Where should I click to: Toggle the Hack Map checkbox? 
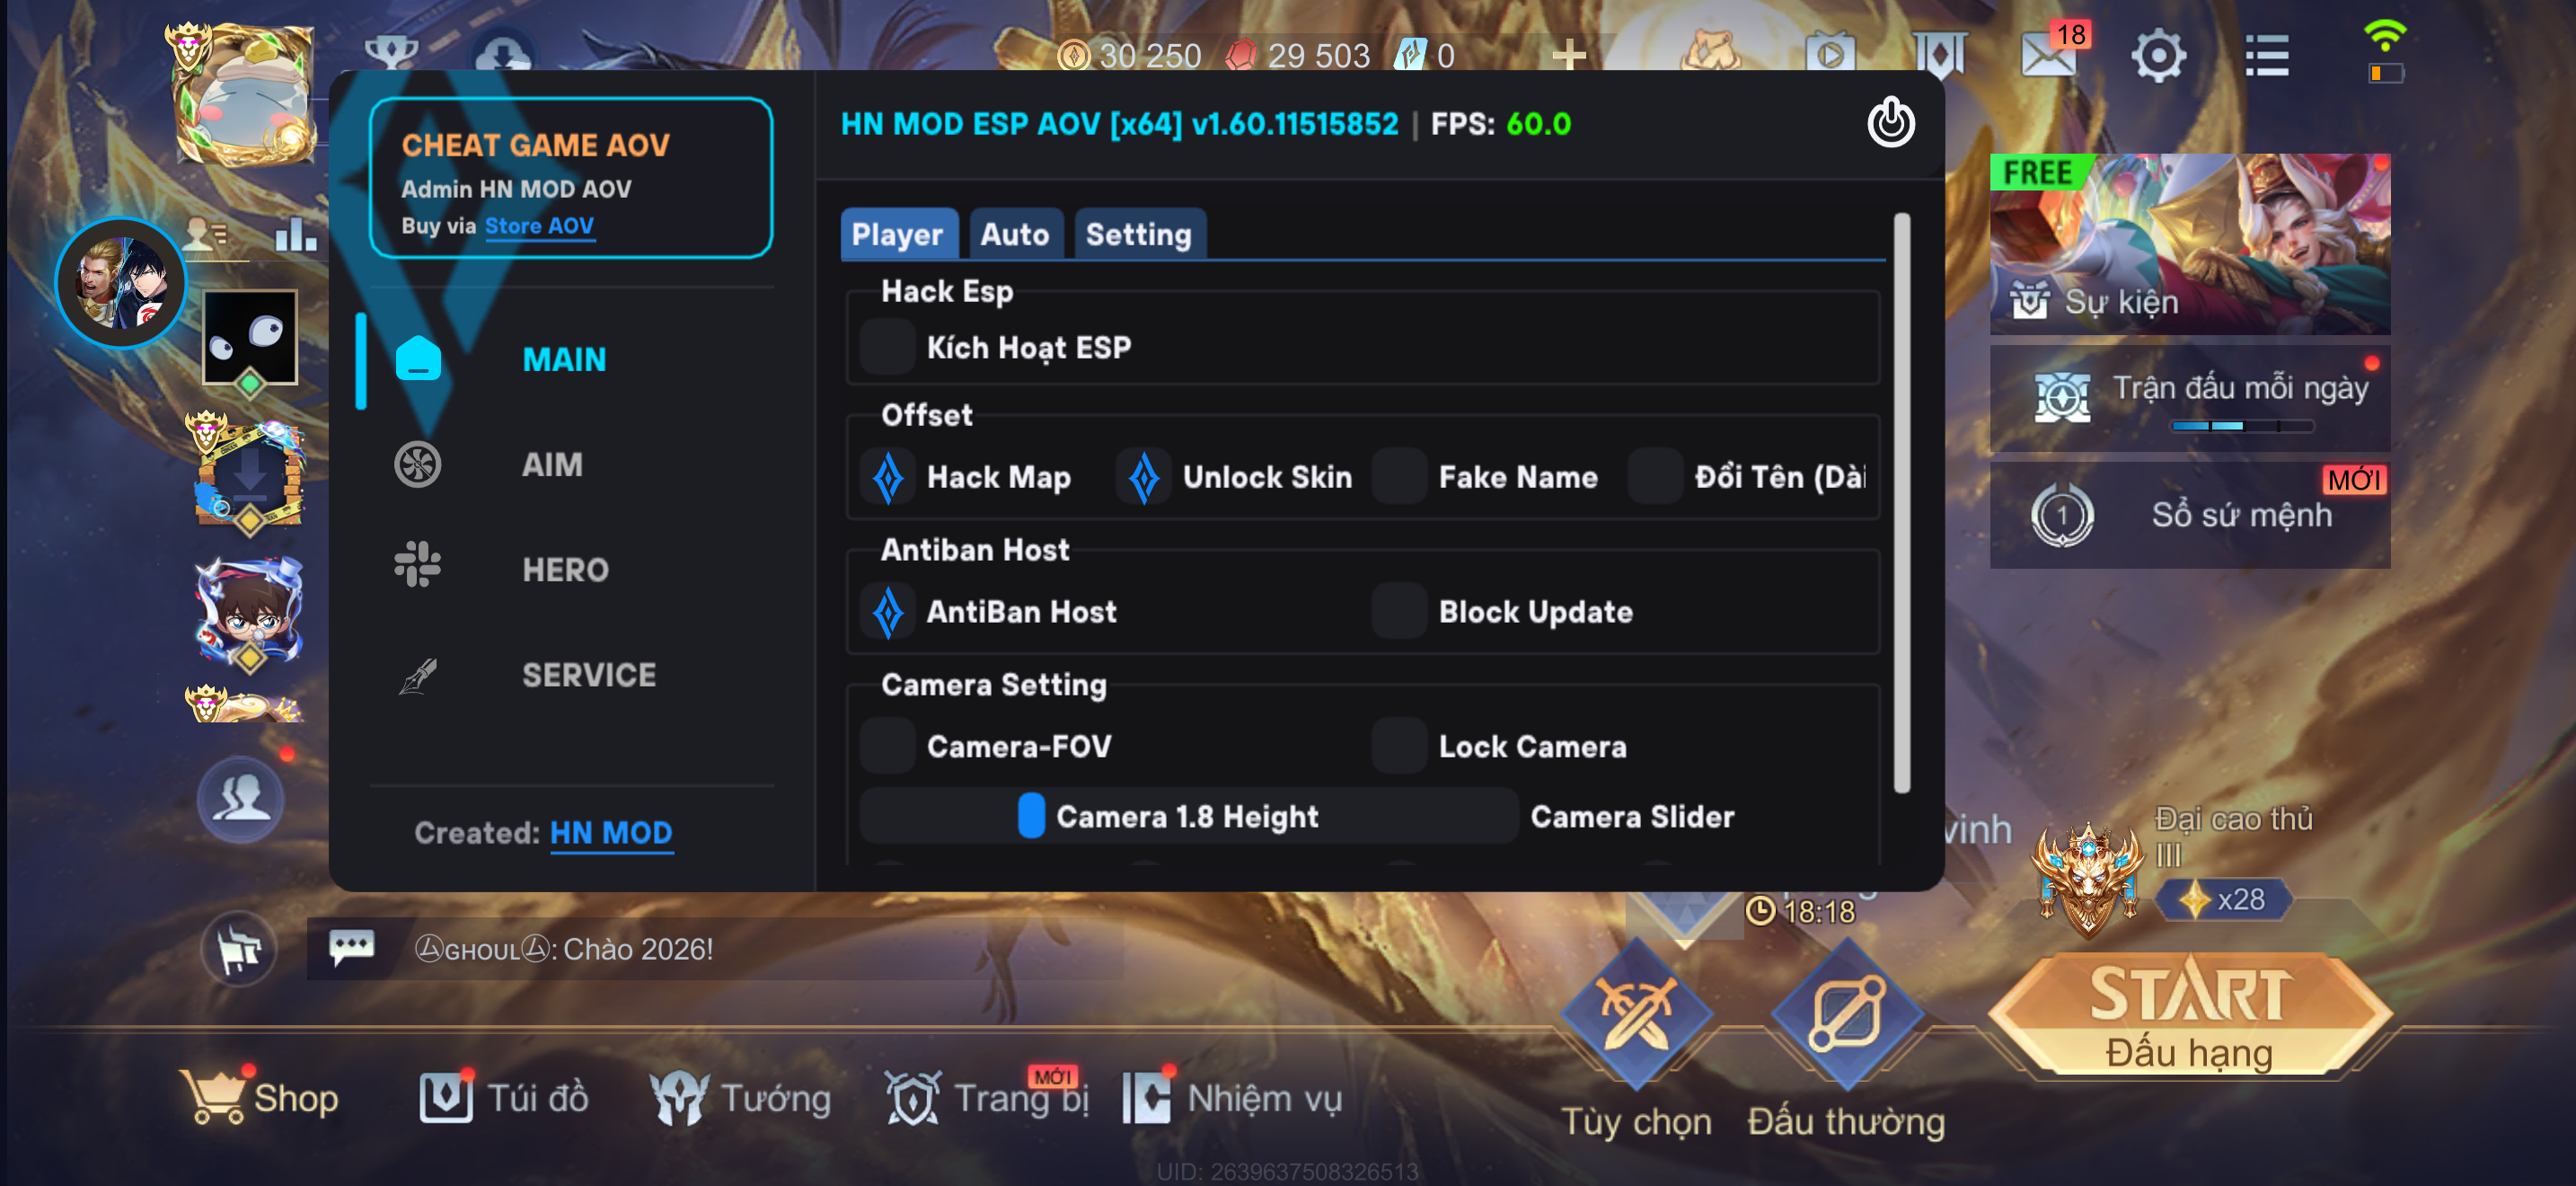887,477
